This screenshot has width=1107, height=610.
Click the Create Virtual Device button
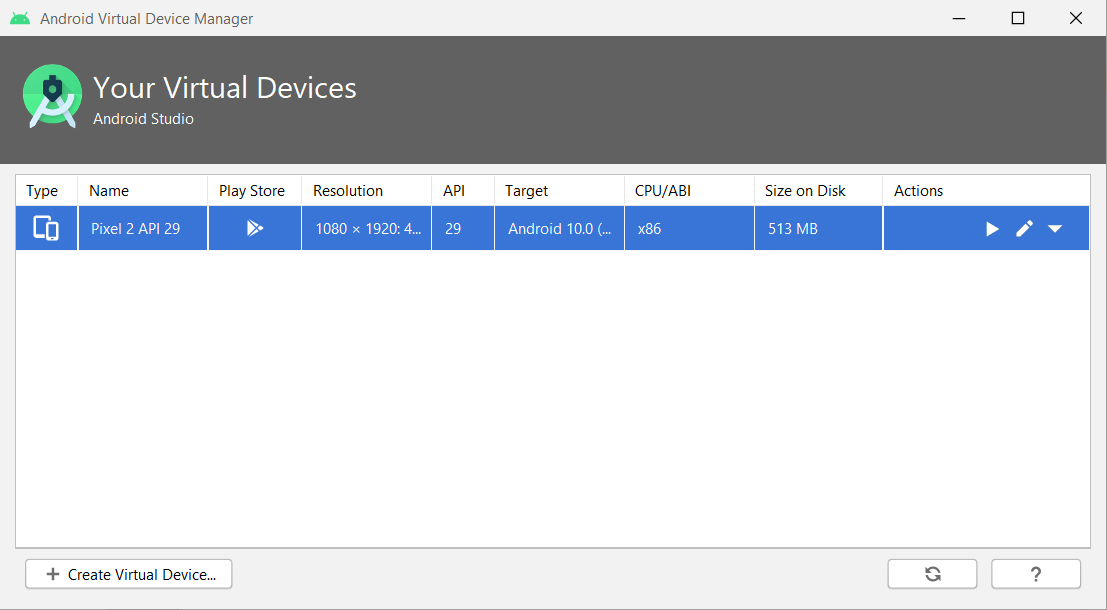pyautogui.click(x=129, y=574)
